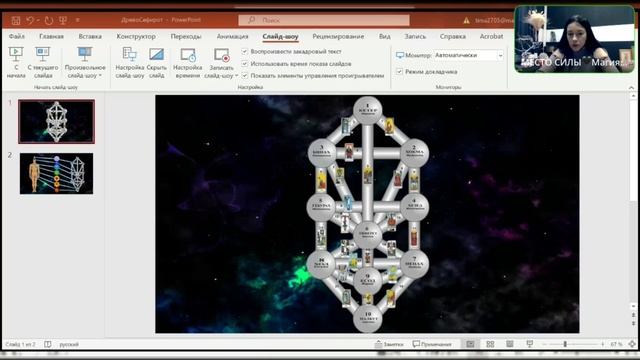This screenshot has width=640, height=360.
Task: Collapse the ribbon chevron
Action: 631,87
